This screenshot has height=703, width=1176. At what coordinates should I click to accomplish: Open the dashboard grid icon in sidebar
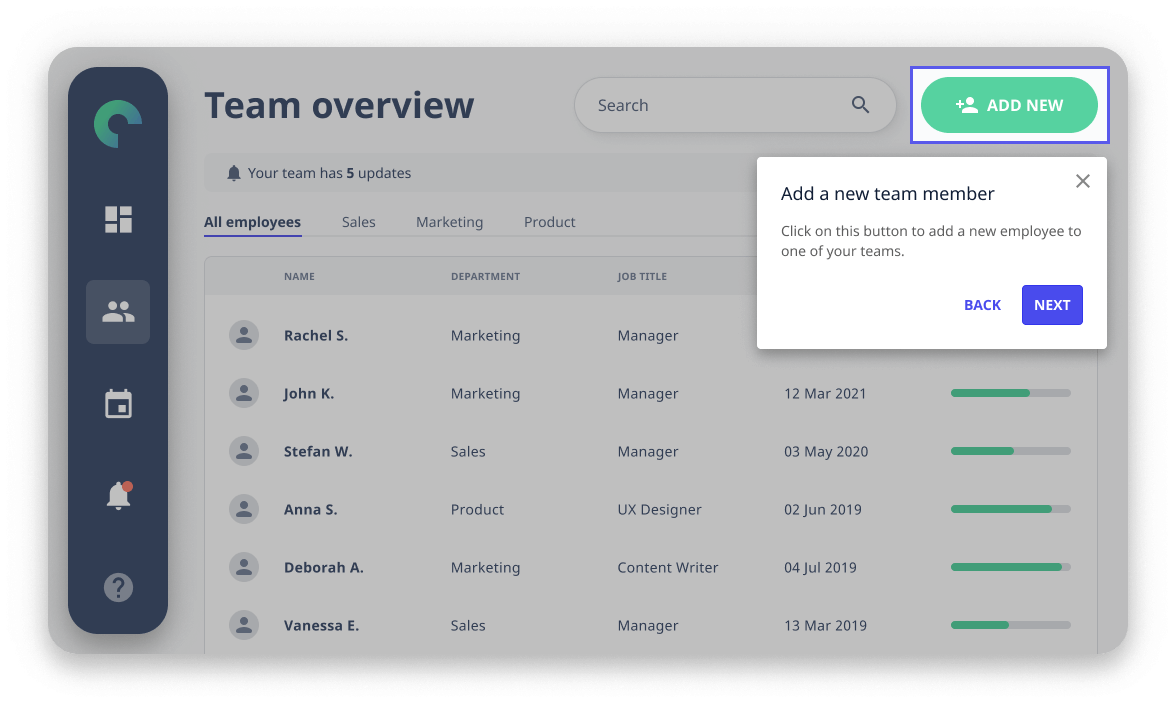[x=118, y=219]
